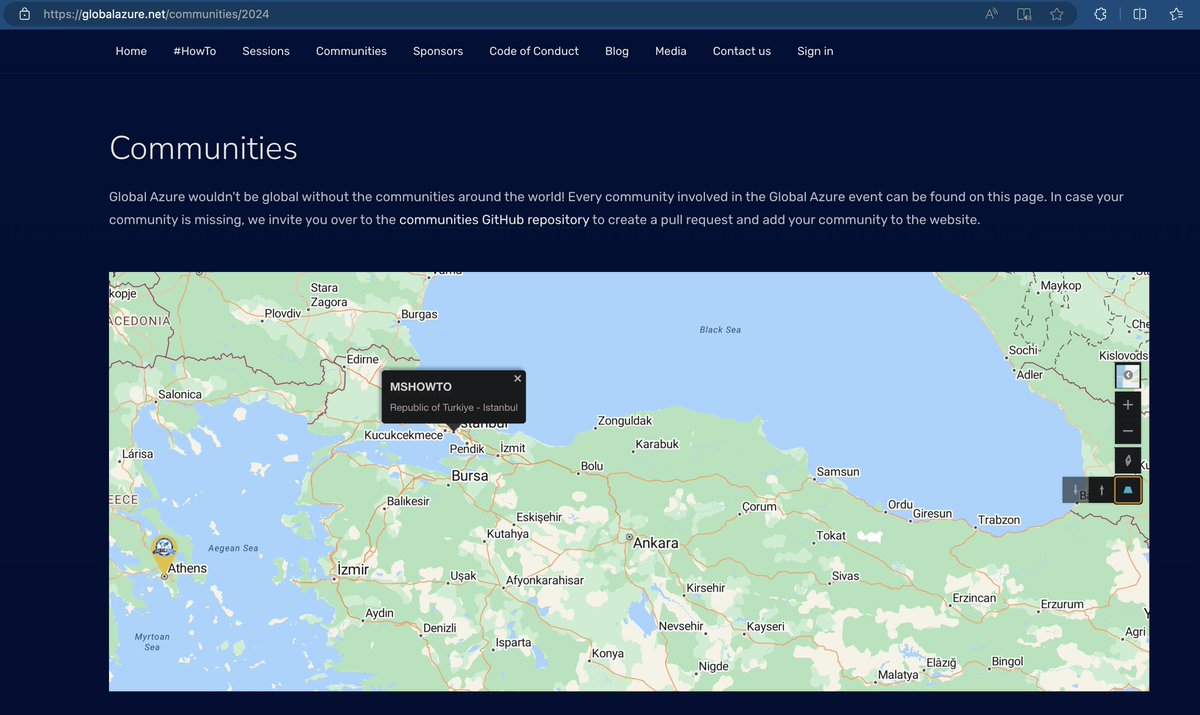Open the Favorites list icon

(x=1177, y=14)
